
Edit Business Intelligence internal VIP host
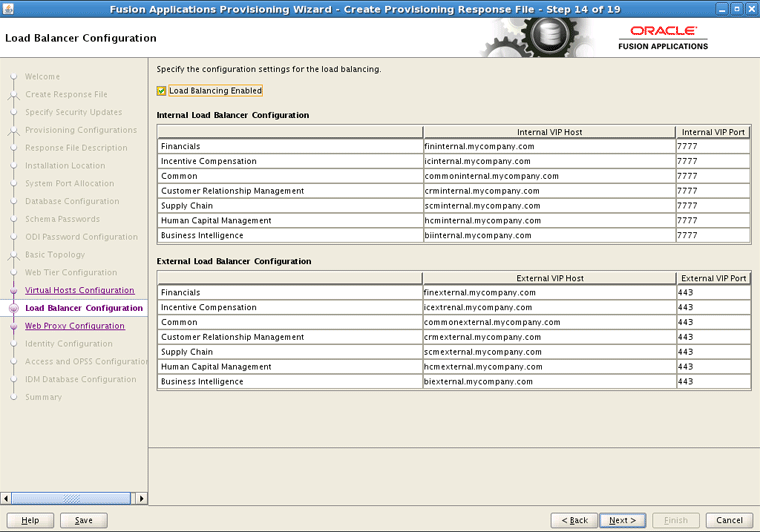click(x=549, y=235)
